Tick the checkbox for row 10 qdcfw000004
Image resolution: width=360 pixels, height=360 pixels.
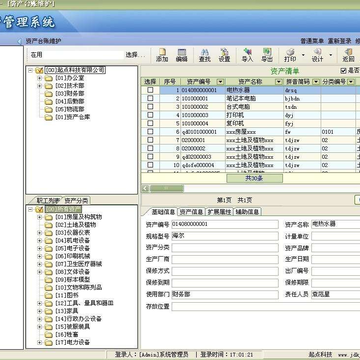coord(150,165)
